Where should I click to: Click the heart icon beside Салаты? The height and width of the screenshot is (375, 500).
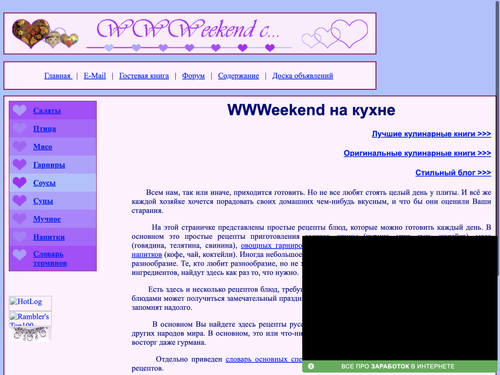20,110
